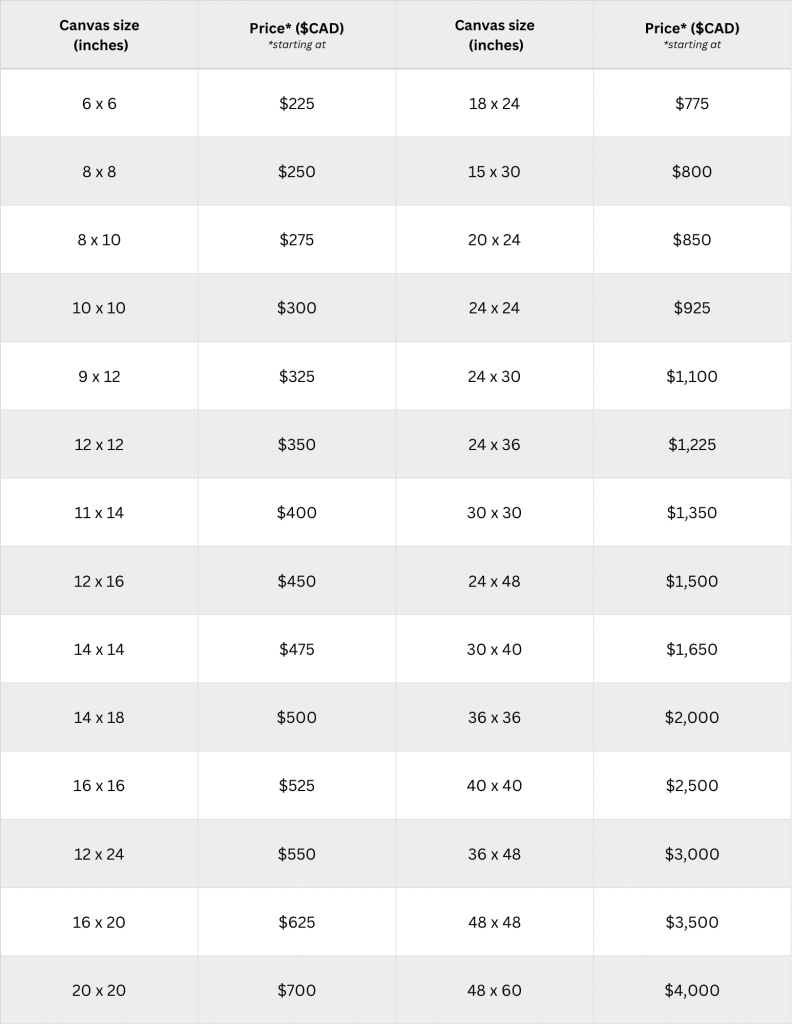This screenshot has width=792, height=1024.
Task: Select the $225 price cell
Action: click(297, 104)
